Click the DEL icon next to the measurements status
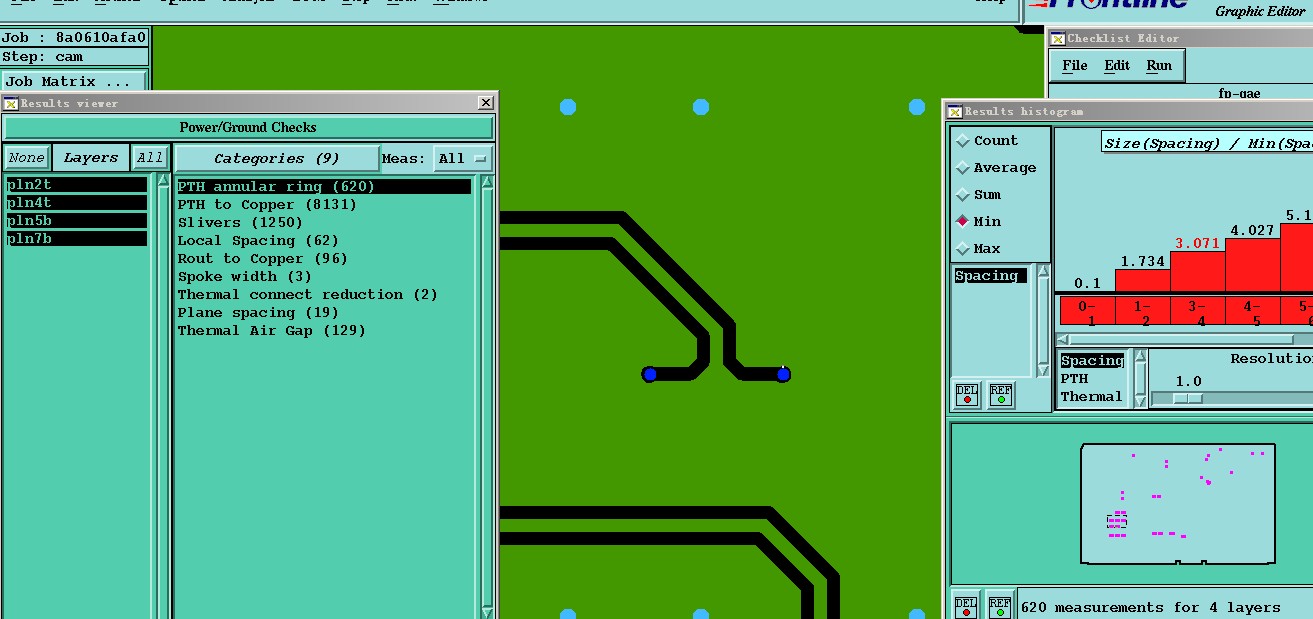1313x619 pixels. tap(966, 606)
